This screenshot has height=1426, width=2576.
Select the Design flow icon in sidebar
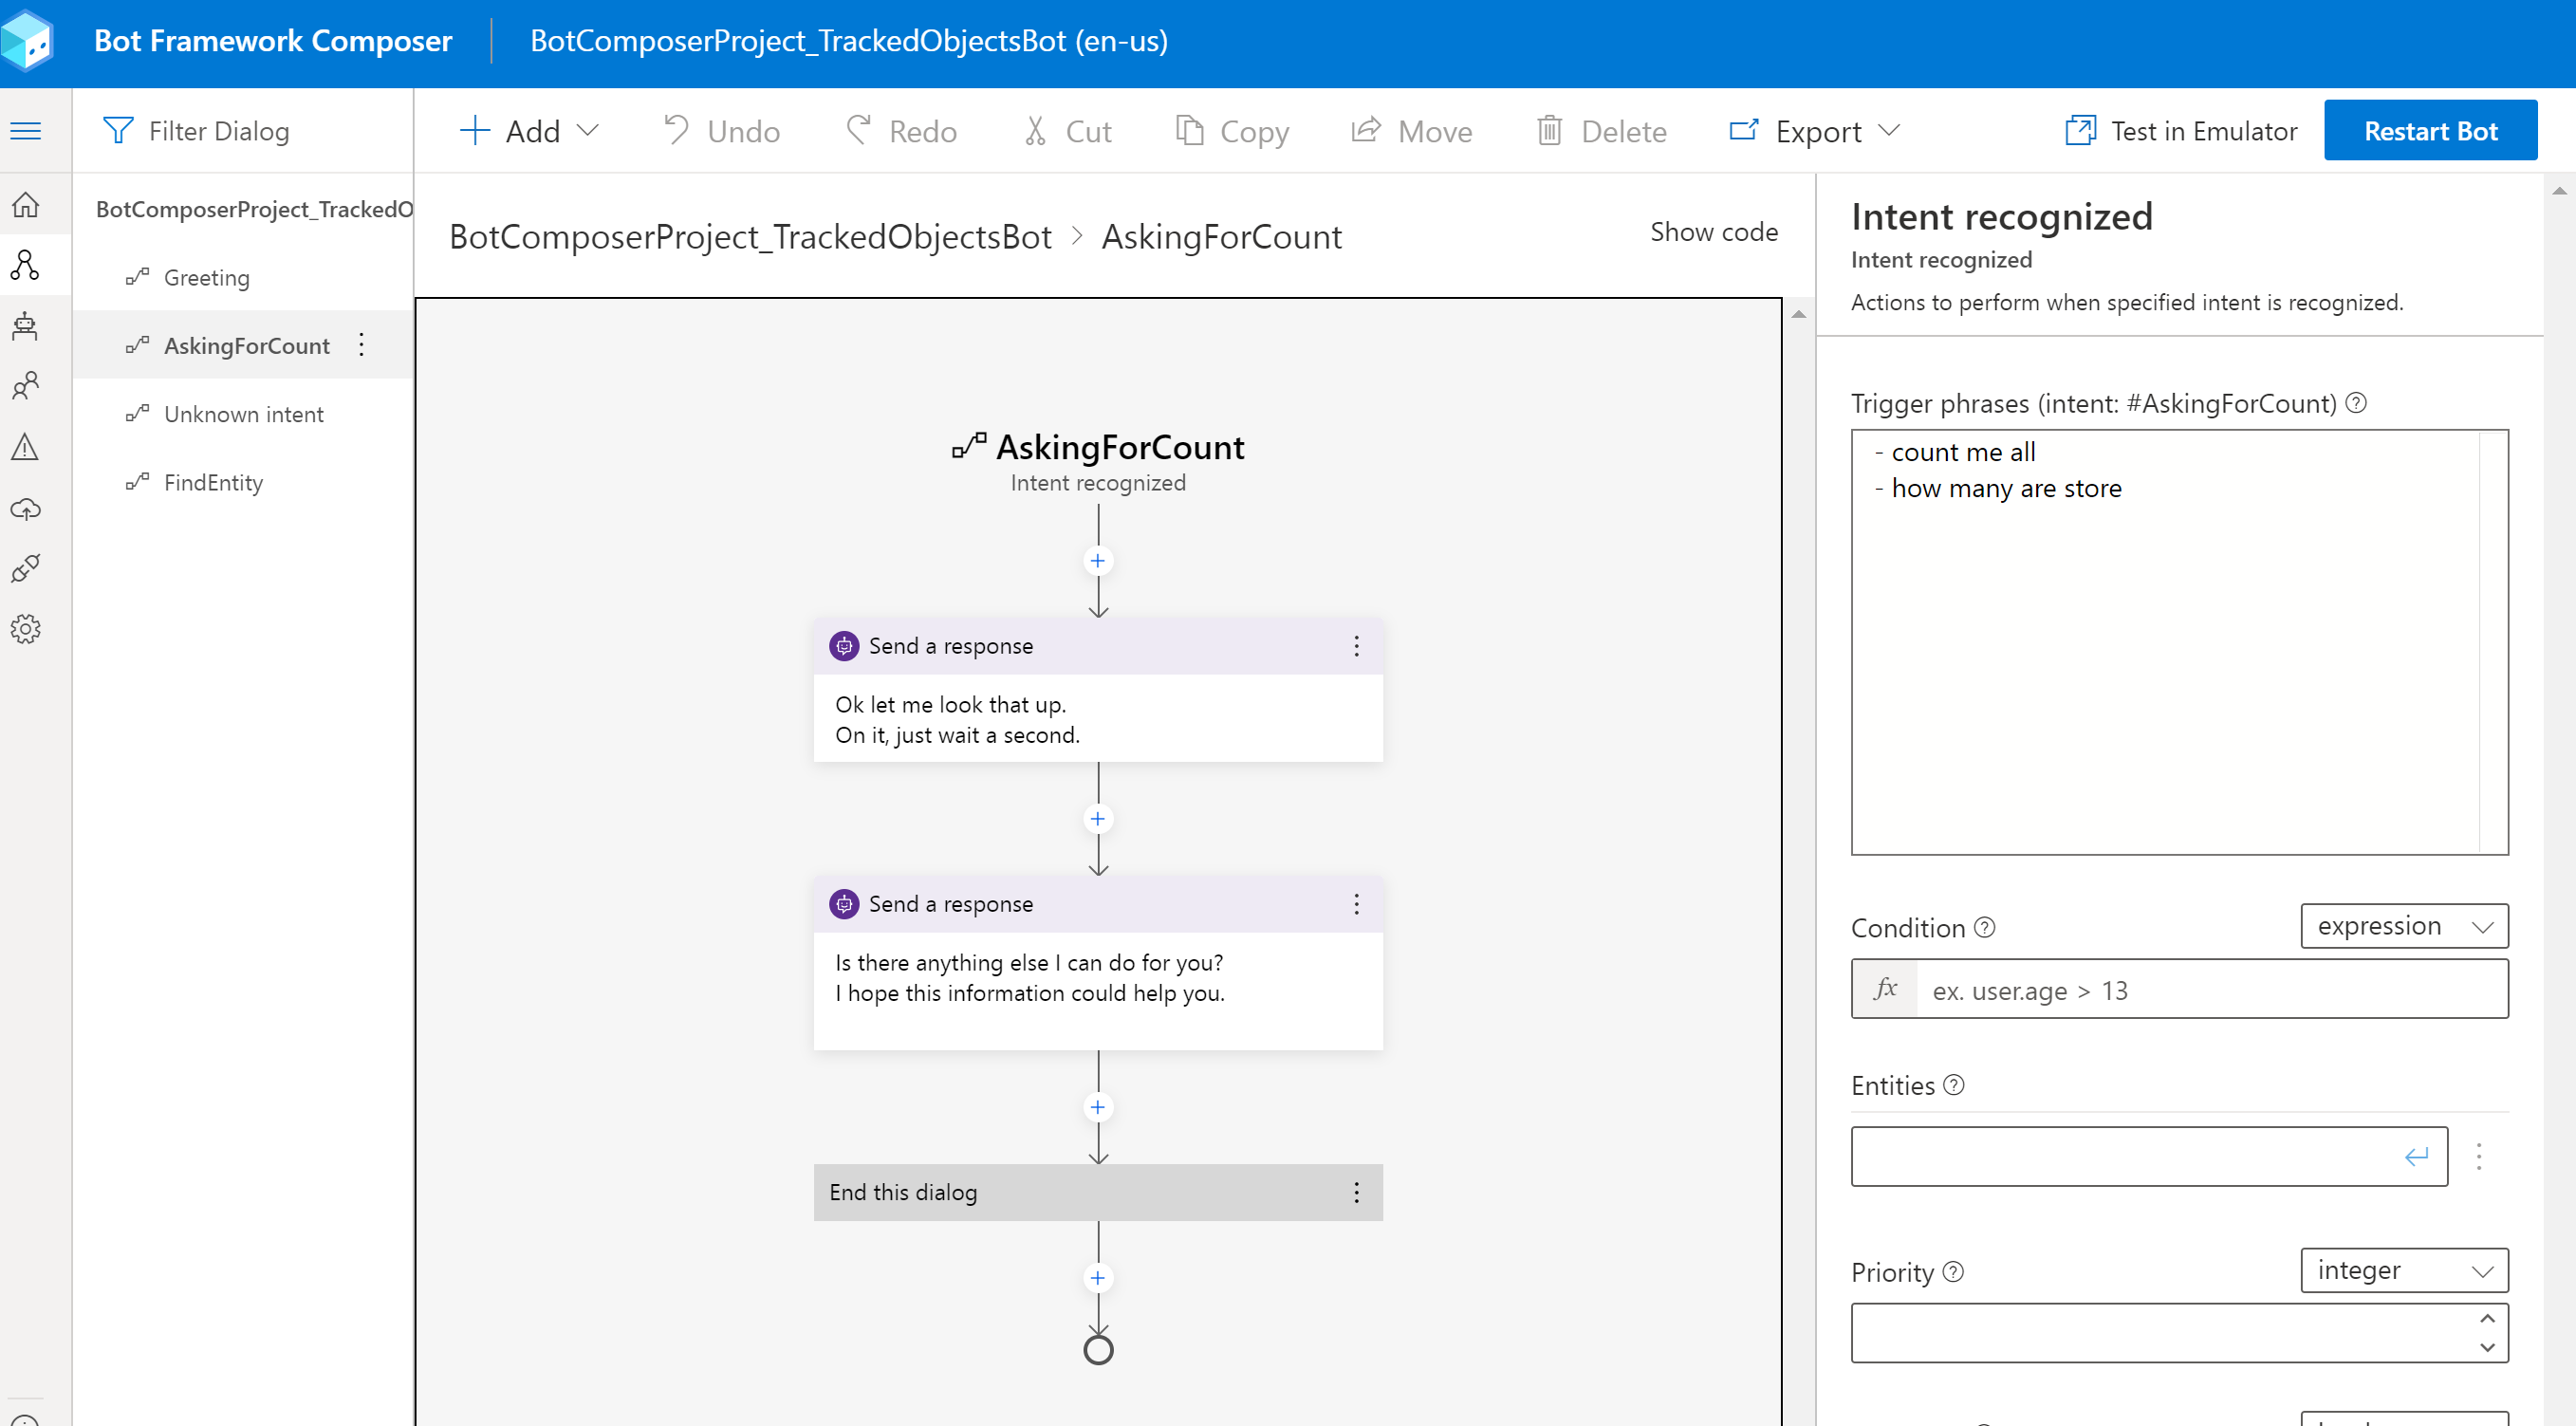click(26, 264)
